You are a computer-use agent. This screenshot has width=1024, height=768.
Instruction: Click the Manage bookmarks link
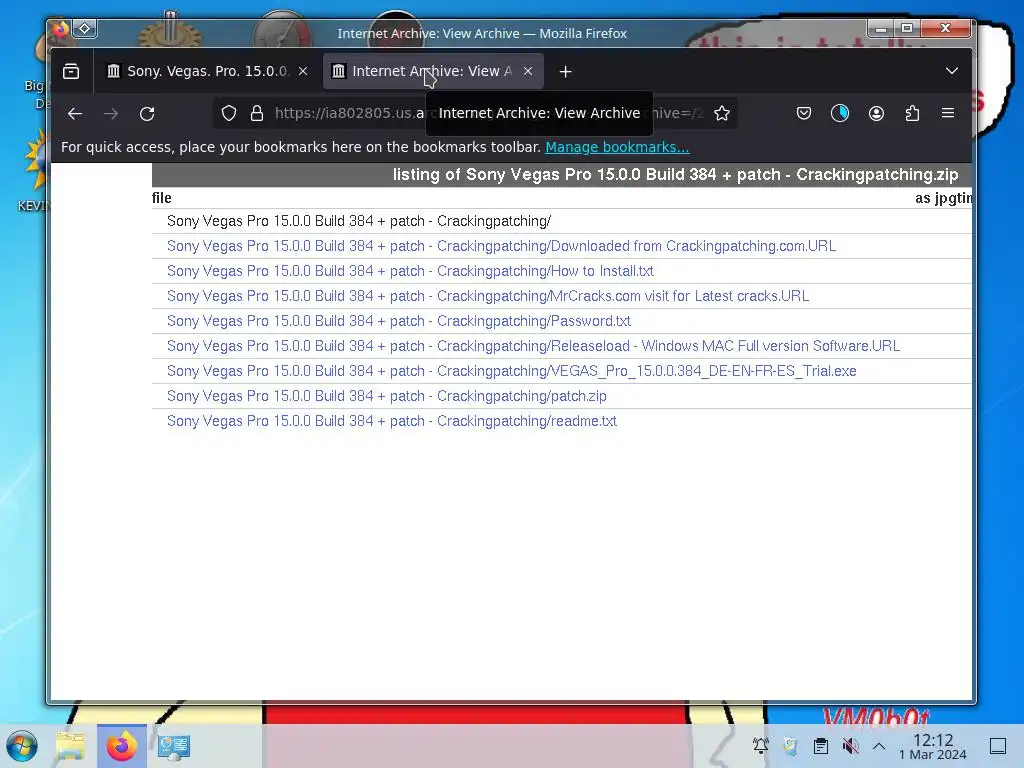click(617, 147)
